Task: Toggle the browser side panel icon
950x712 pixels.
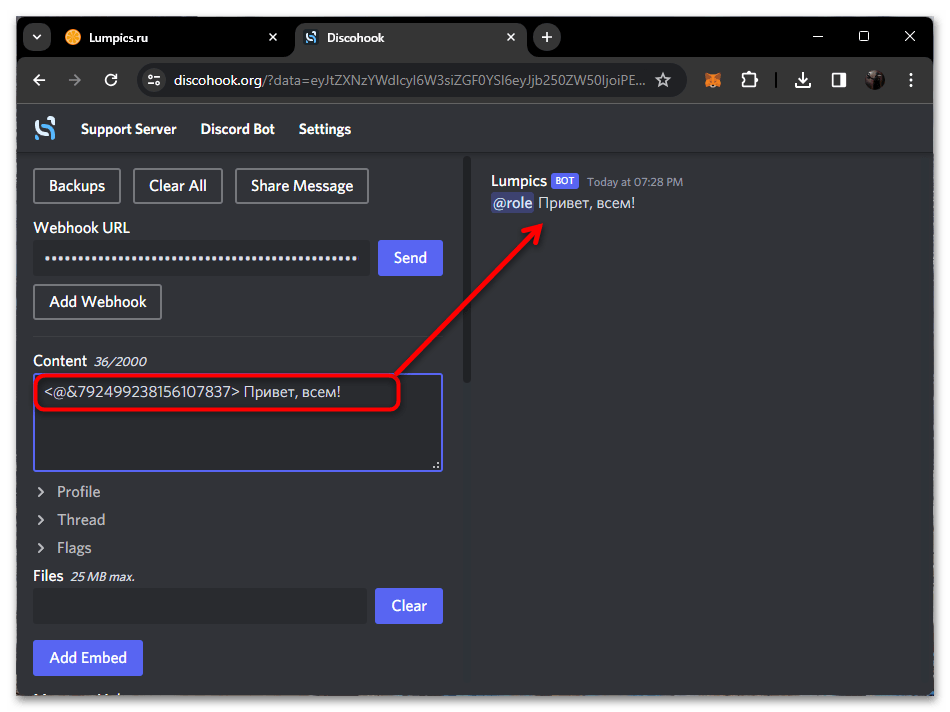Action: [x=839, y=80]
